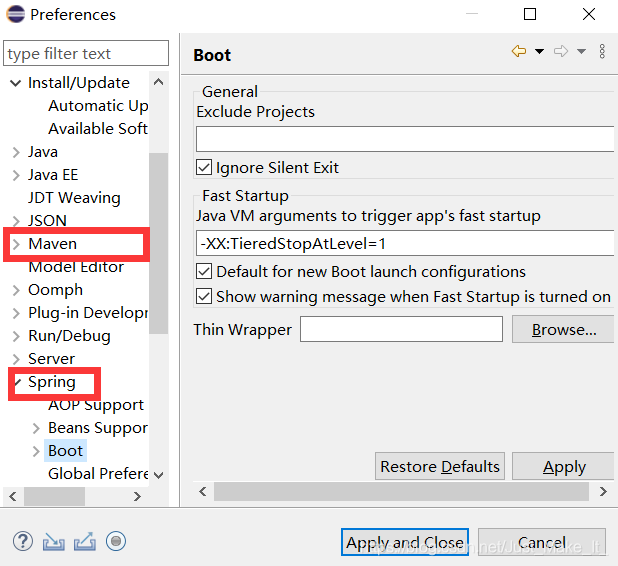Screen dimensions: 618x566
Task: Toggle the Ignore Silent Exit checkbox
Action: pos(204,168)
